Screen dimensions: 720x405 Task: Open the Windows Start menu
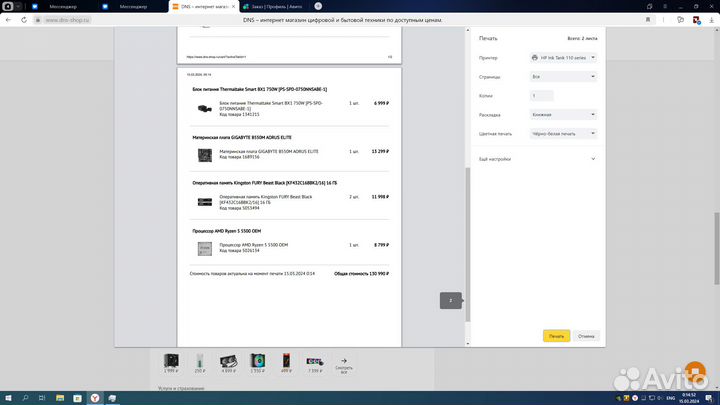[x=8, y=398]
